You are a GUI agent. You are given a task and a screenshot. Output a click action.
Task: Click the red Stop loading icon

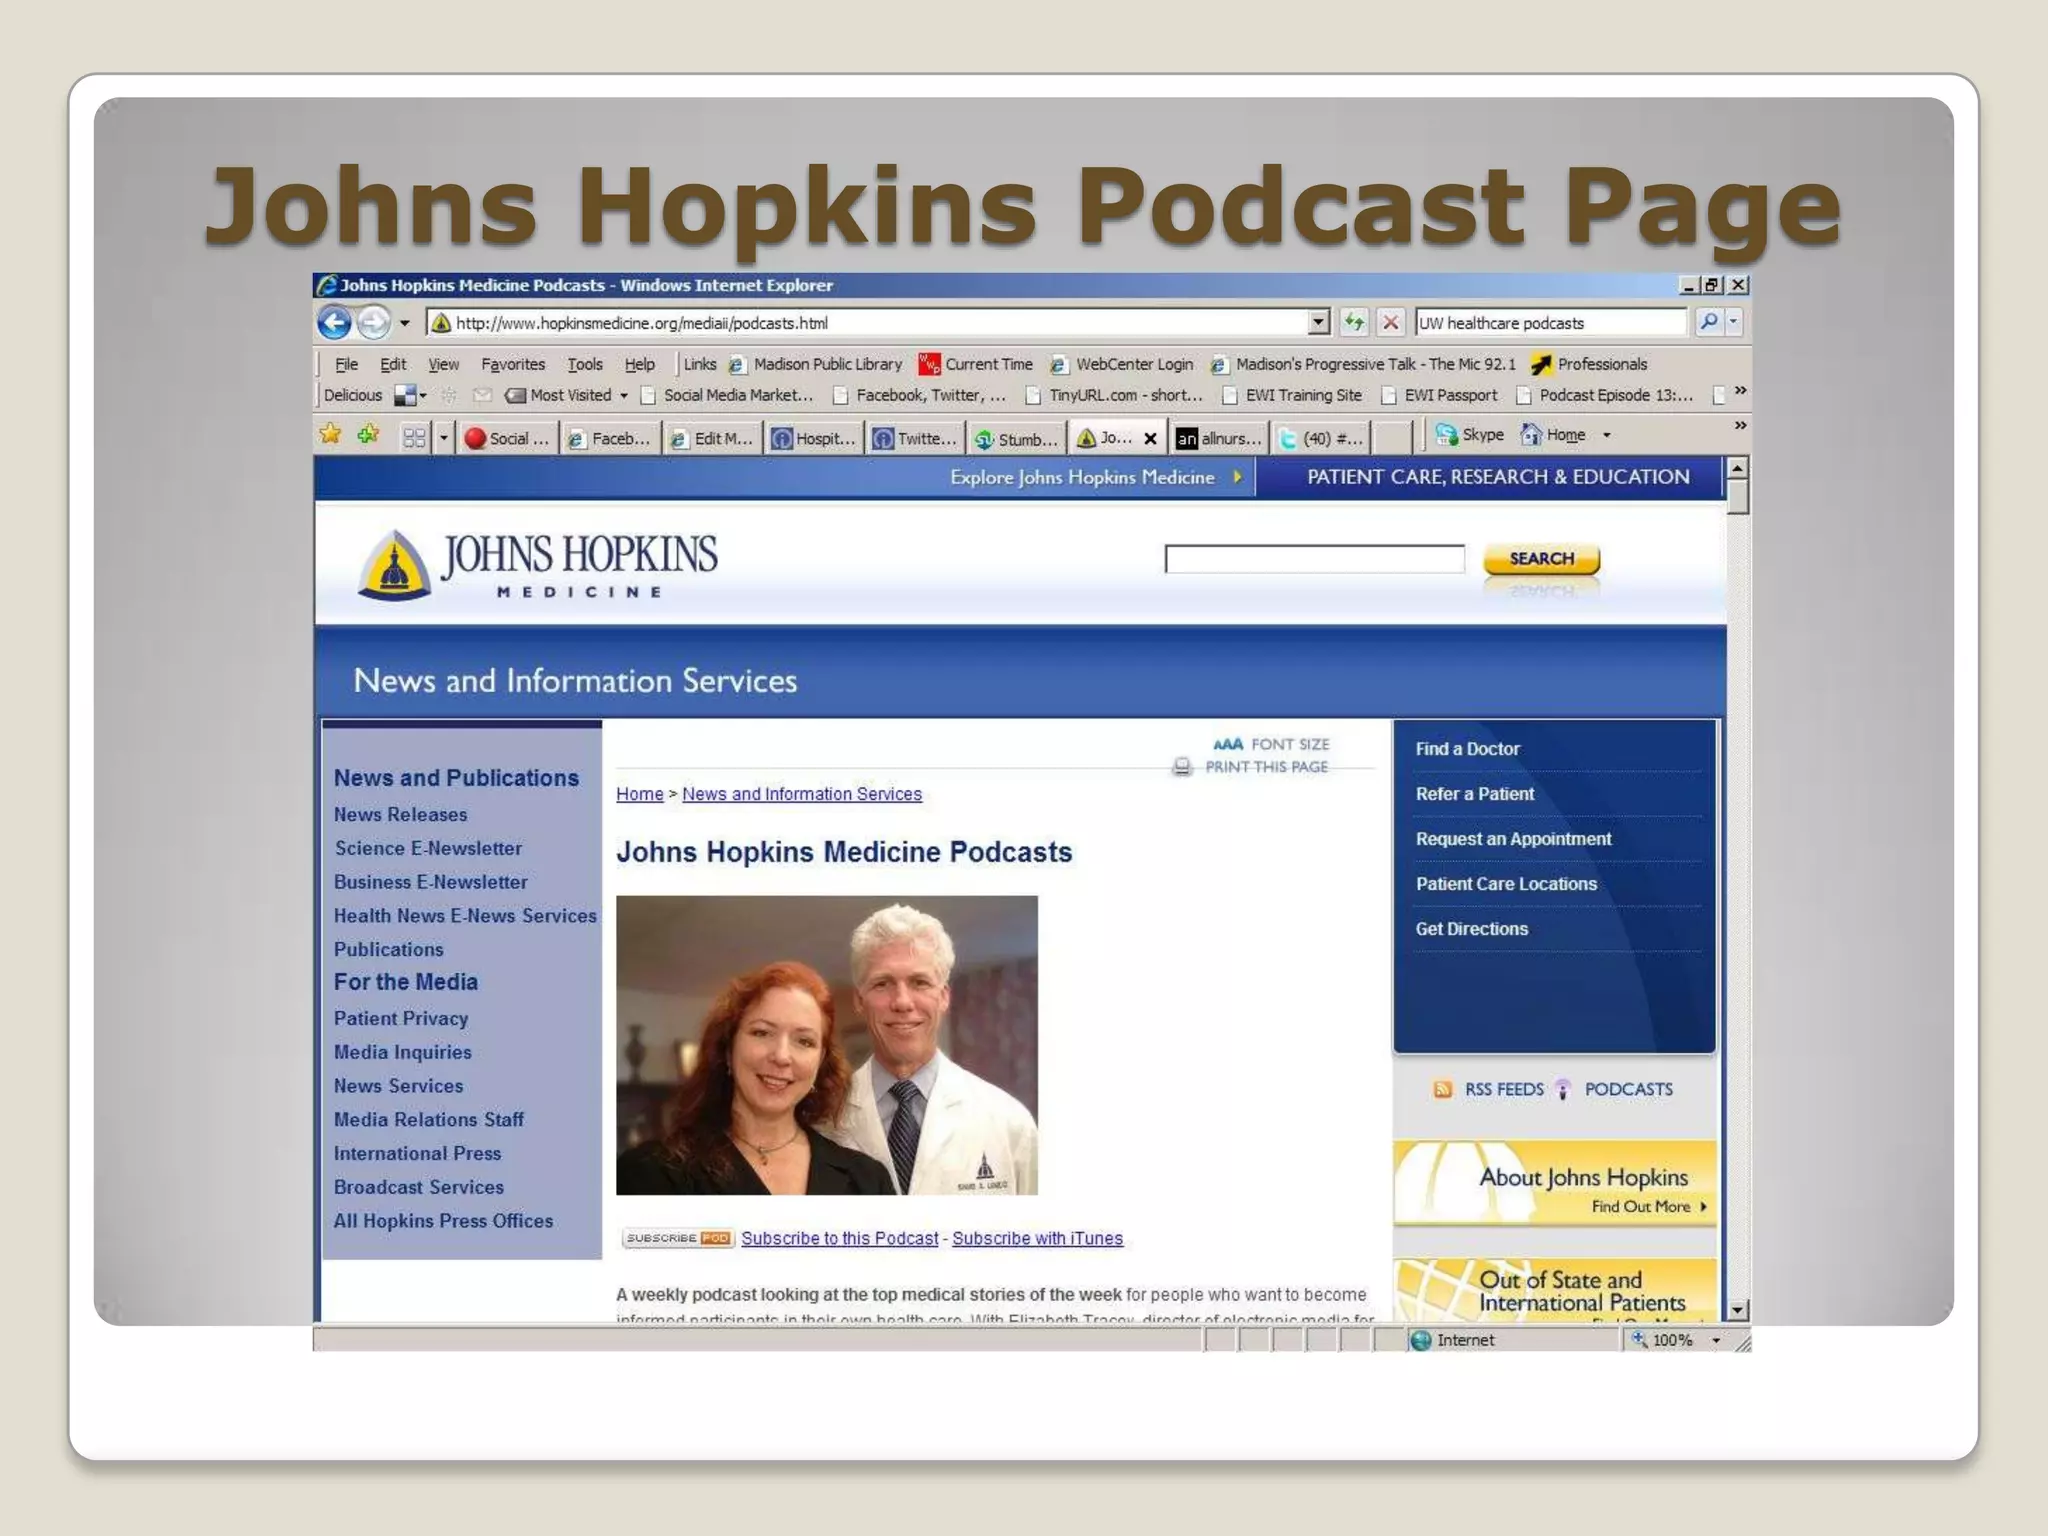1390,322
